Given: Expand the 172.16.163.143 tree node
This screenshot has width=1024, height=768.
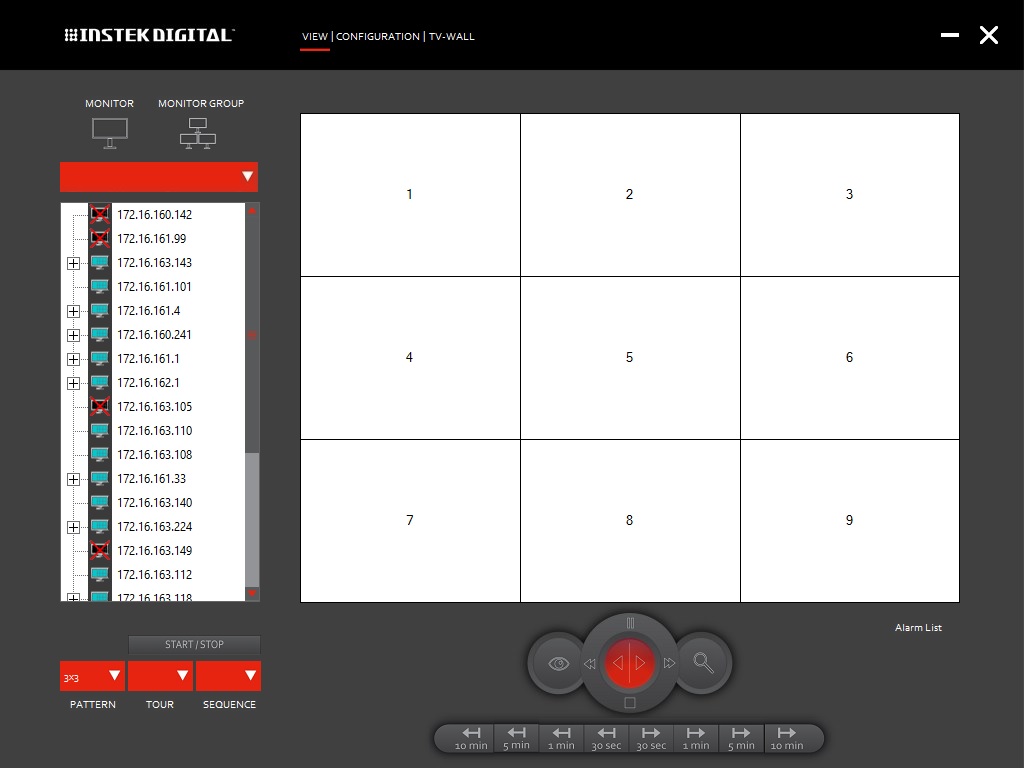Looking at the screenshot, I should point(73,263).
